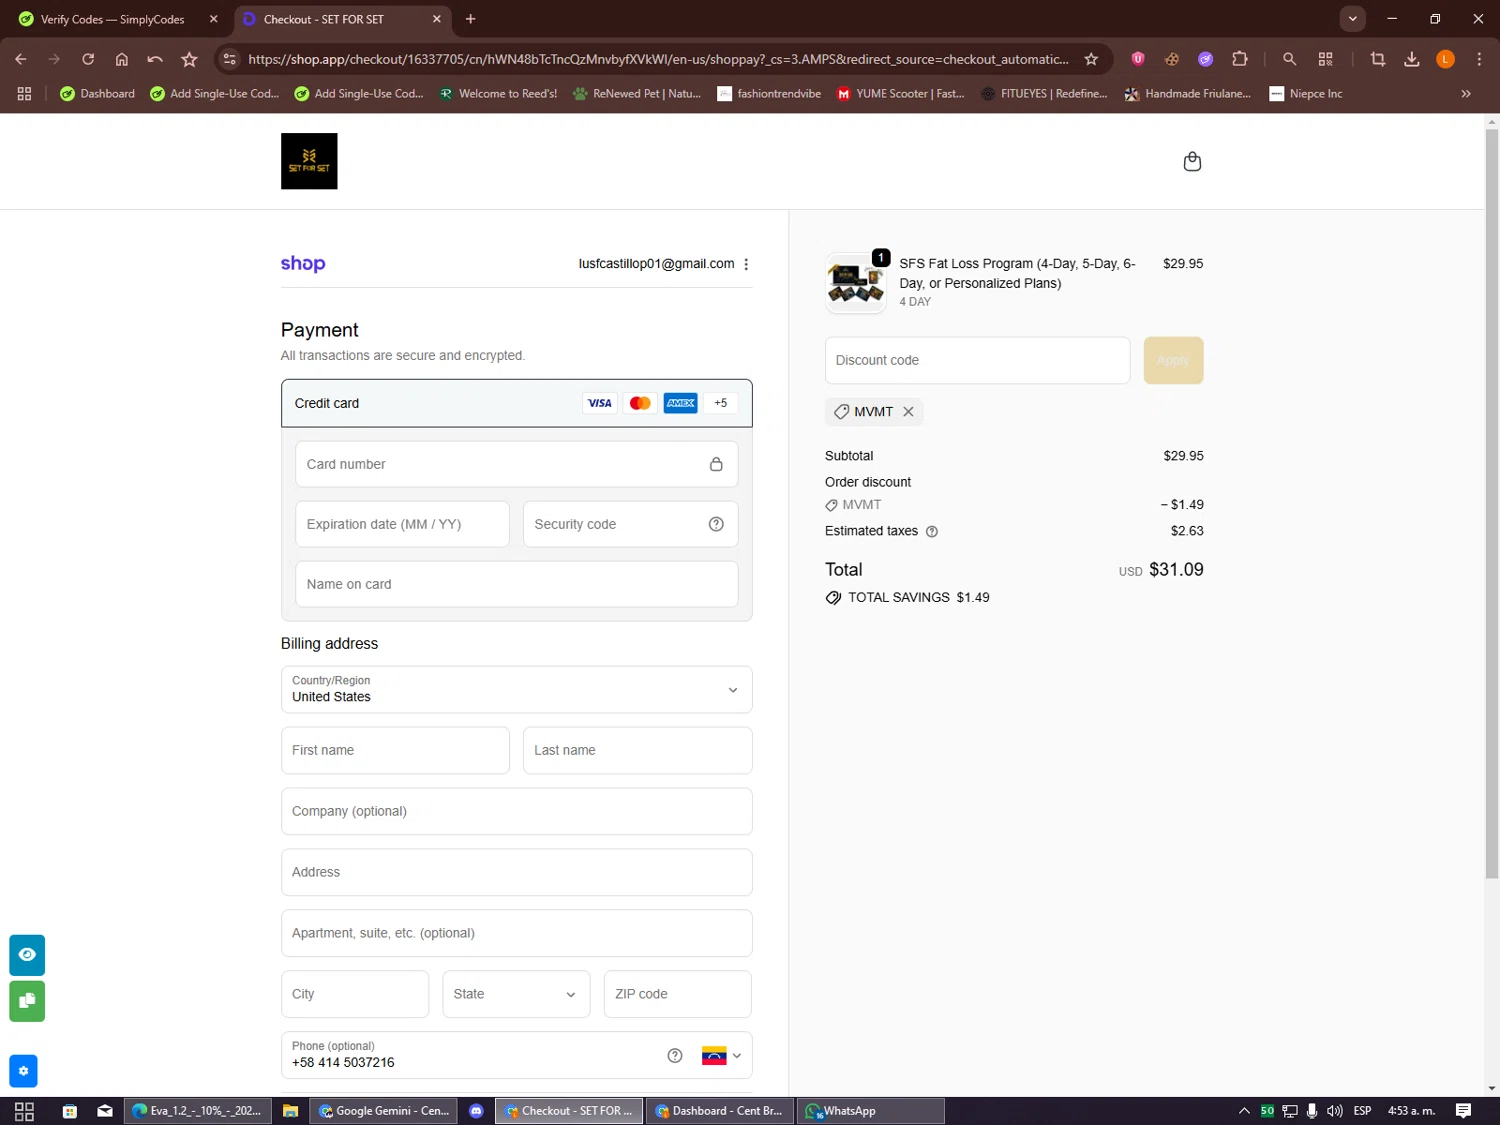Click the City field
This screenshot has height=1125, width=1500.
click(x=354, y=994)
